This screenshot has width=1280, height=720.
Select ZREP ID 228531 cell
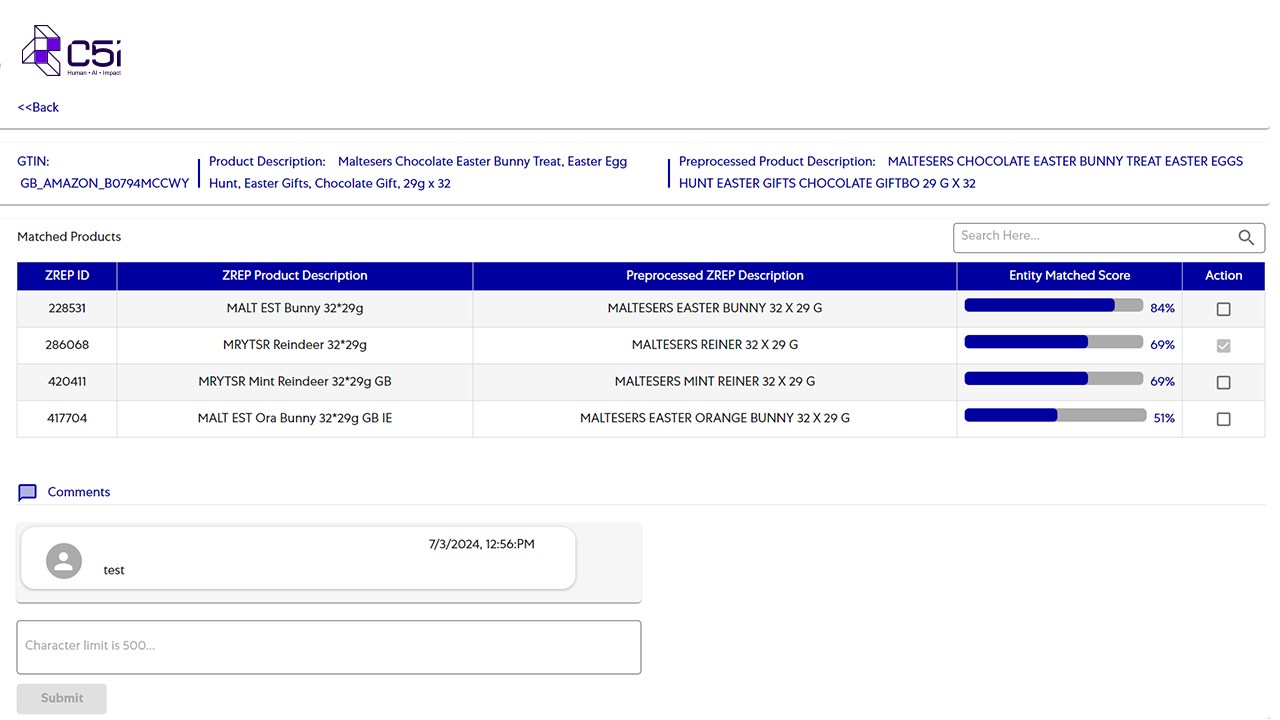(67, 309)
